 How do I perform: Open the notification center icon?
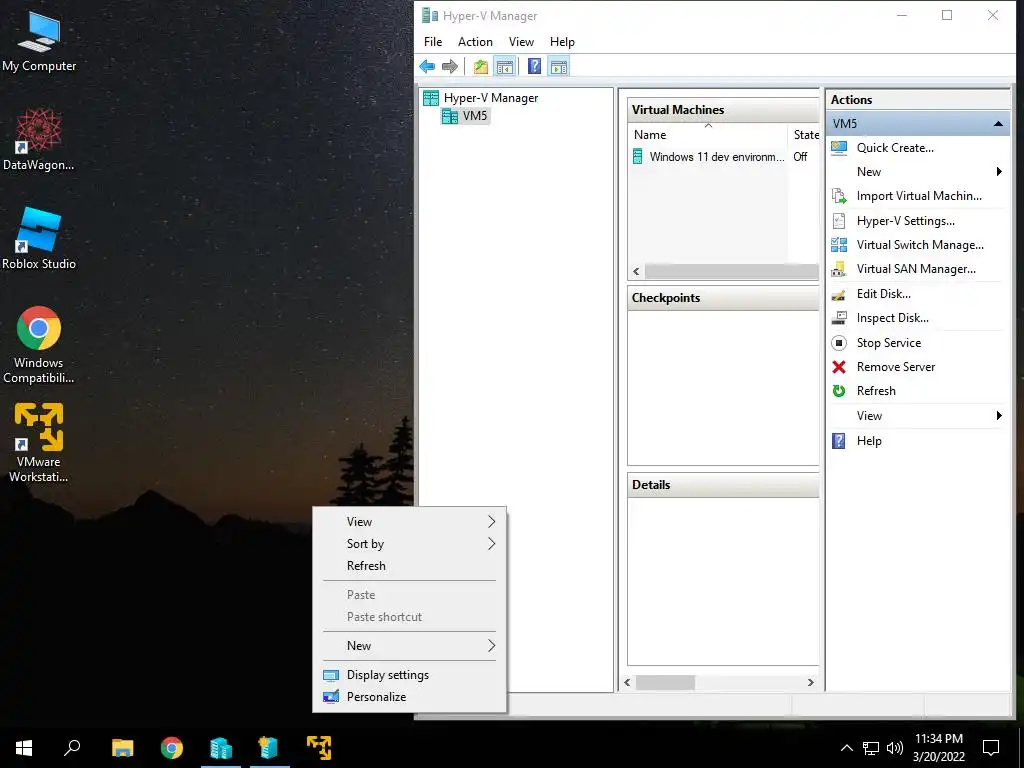pyautogui.click(x=991, y=748)
